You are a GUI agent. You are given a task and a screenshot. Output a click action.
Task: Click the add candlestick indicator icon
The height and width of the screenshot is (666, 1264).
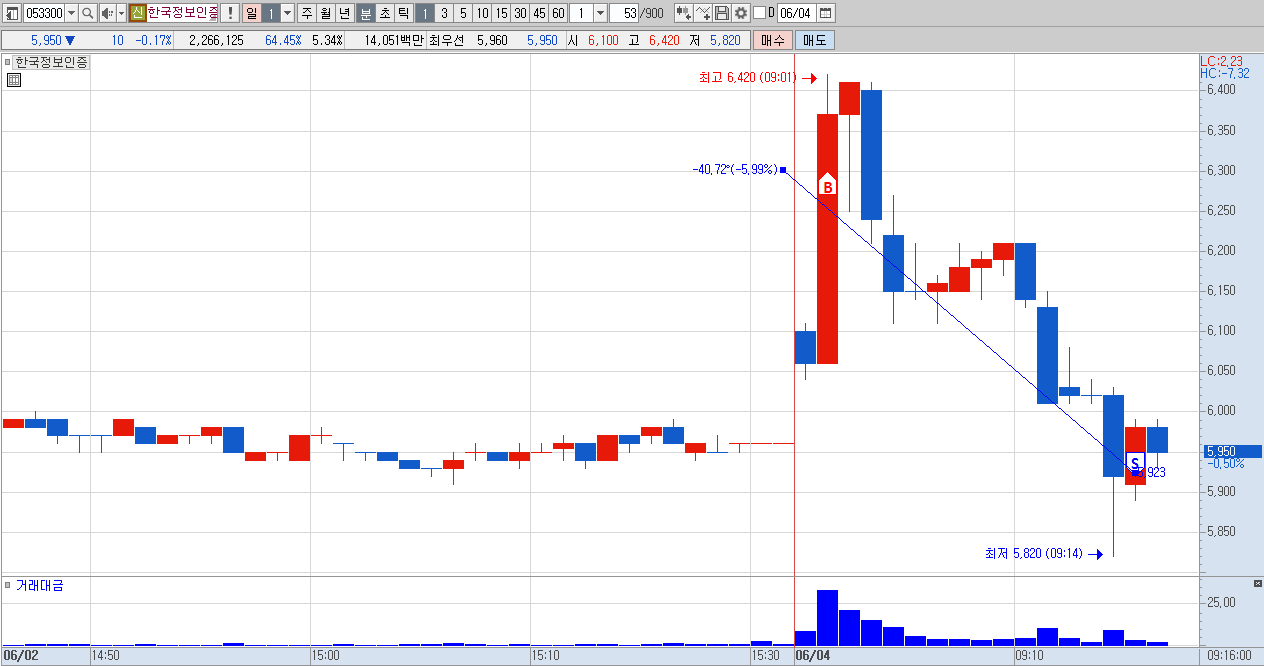684,13
